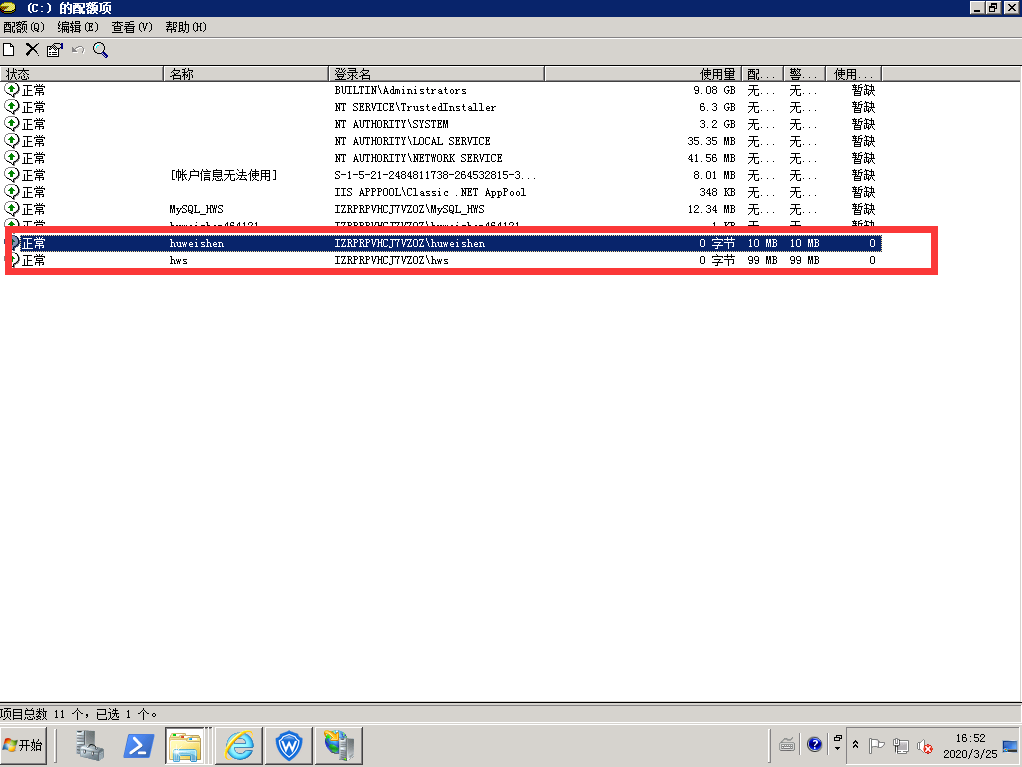Click the blue shield W taskbar icon

pos(289,745)
